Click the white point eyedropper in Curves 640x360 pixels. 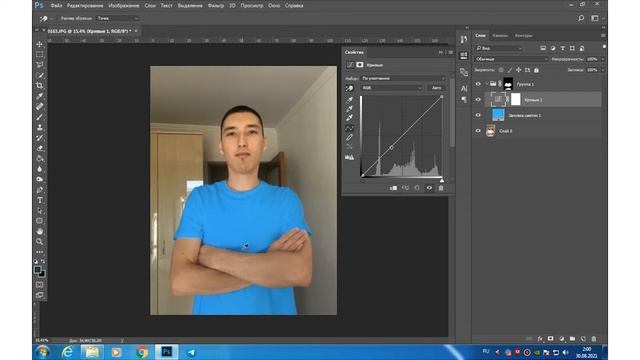pyautogui.click(x=350, y=118)
